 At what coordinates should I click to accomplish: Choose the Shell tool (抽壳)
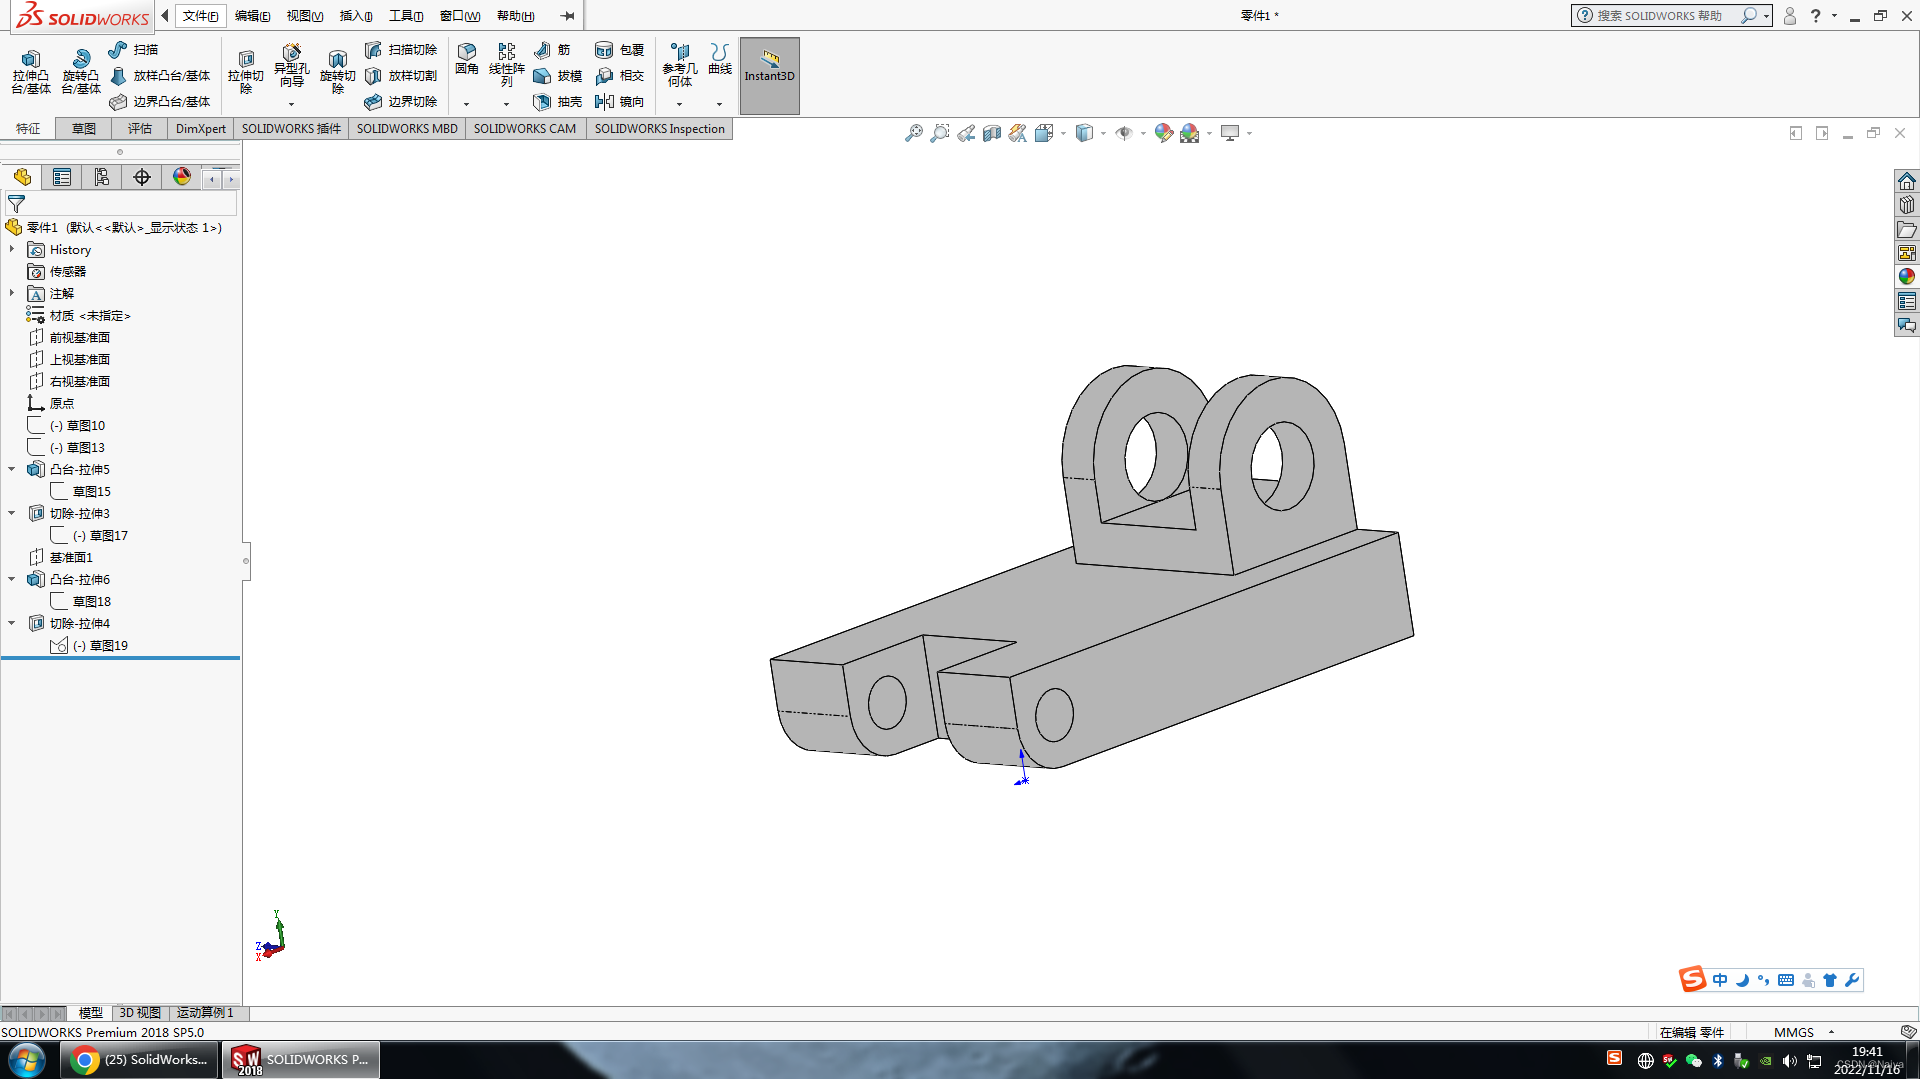click(x=558, y=101)
